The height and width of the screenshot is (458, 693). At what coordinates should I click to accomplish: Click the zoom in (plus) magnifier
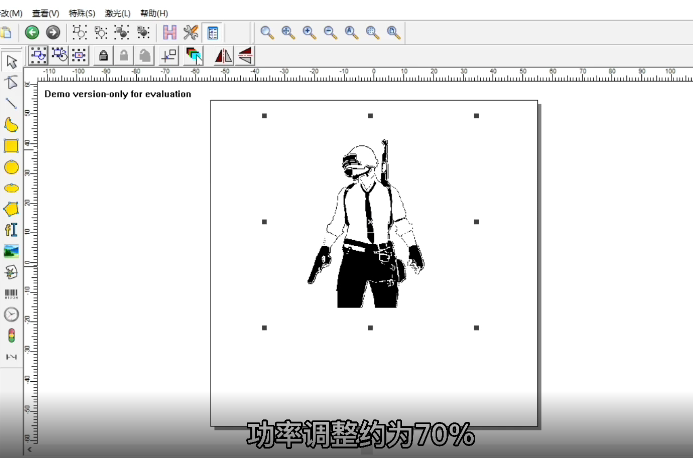click(x=309, y=32)
